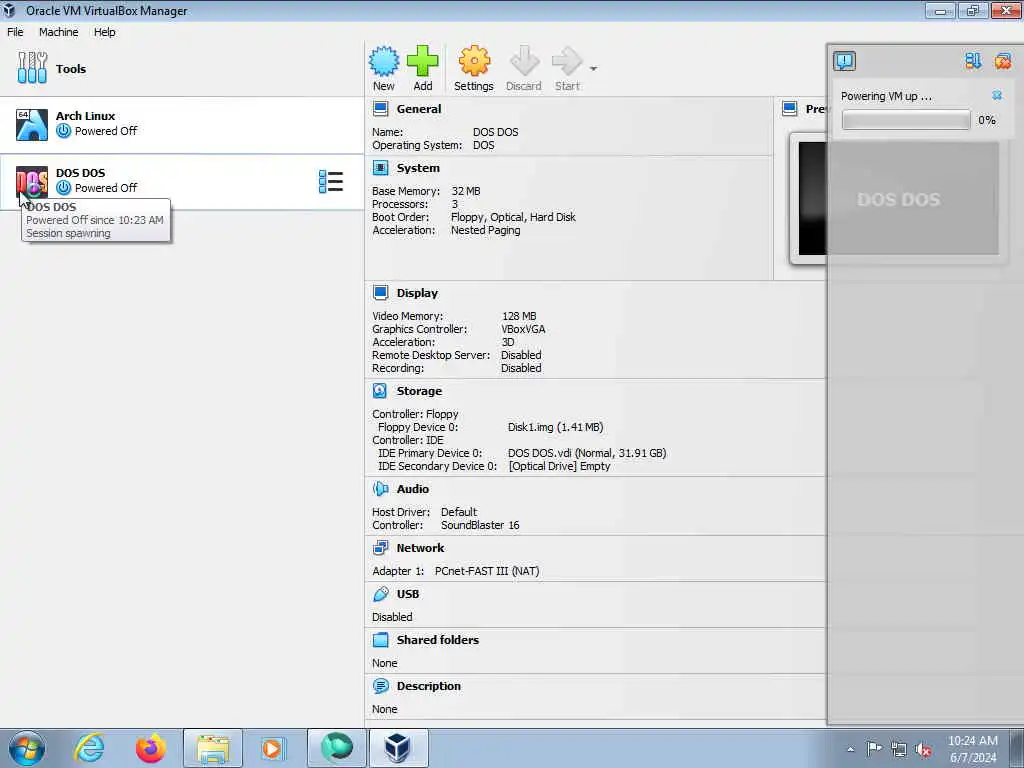Open Settings with the gear icon
The width and height of the screenshot is (1024, 768).
474,61
